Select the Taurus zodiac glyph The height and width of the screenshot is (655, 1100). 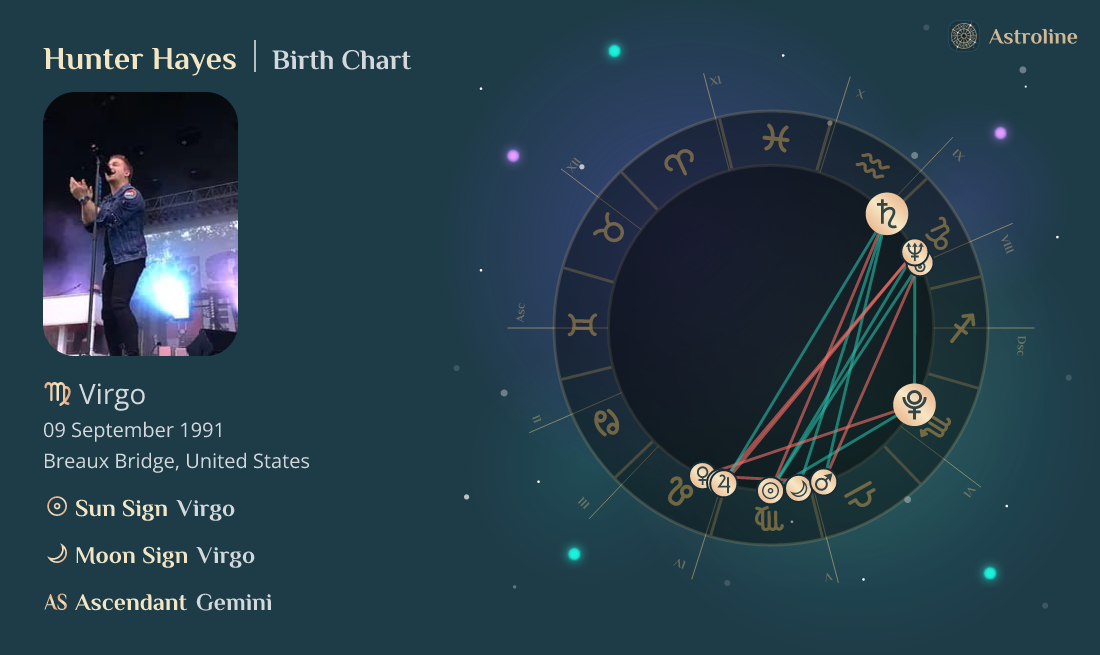609,228
